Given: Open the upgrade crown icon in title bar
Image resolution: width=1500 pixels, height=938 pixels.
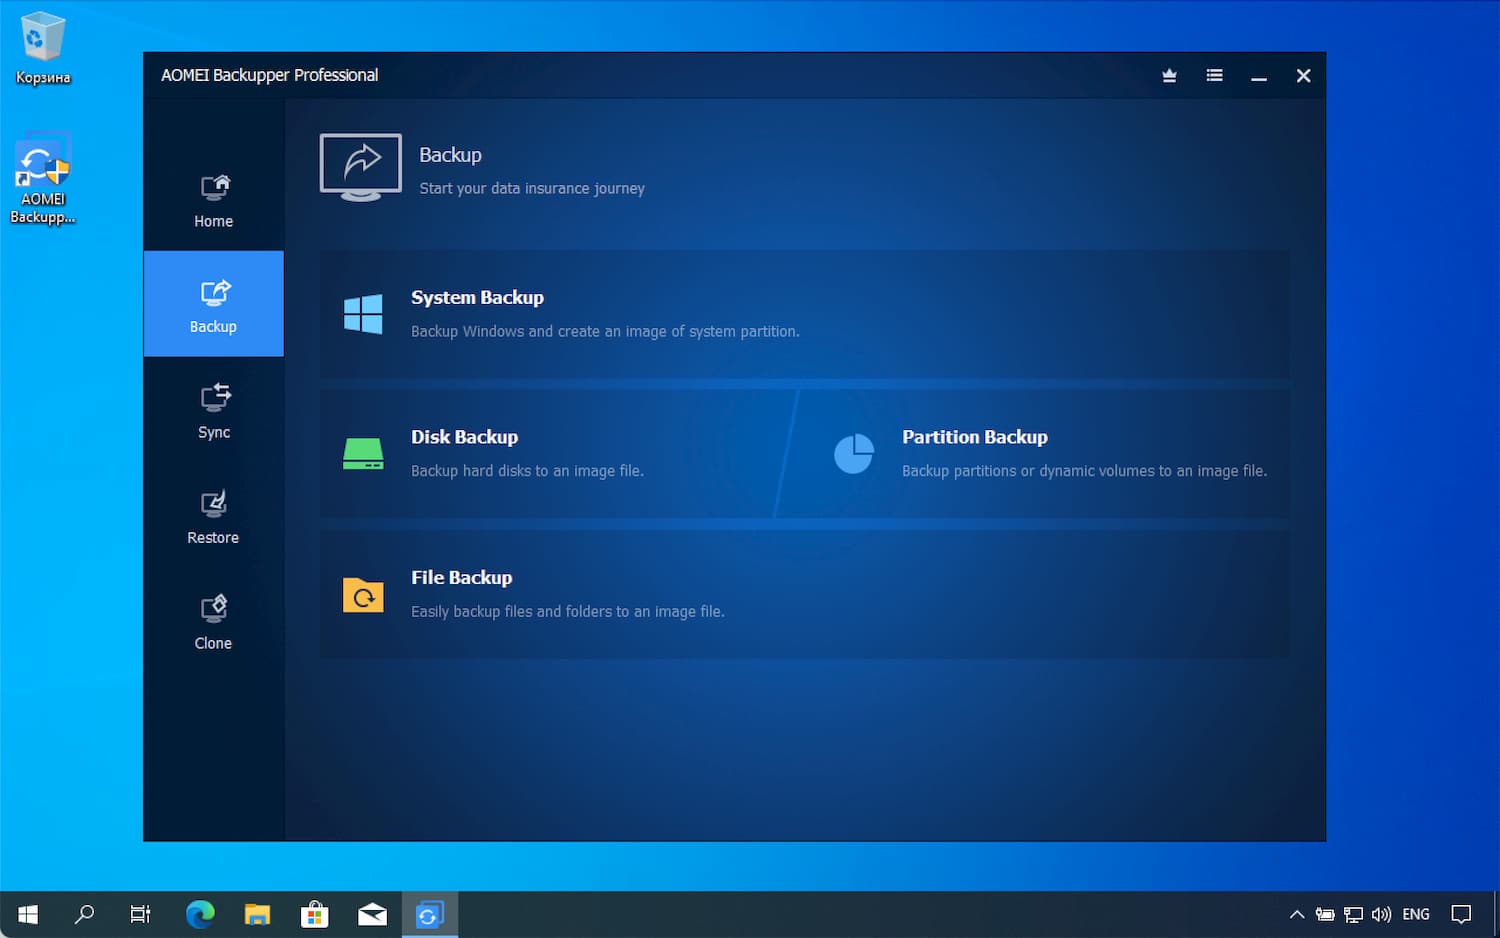Looking at the screenshot, I should tap(1169, 76).
